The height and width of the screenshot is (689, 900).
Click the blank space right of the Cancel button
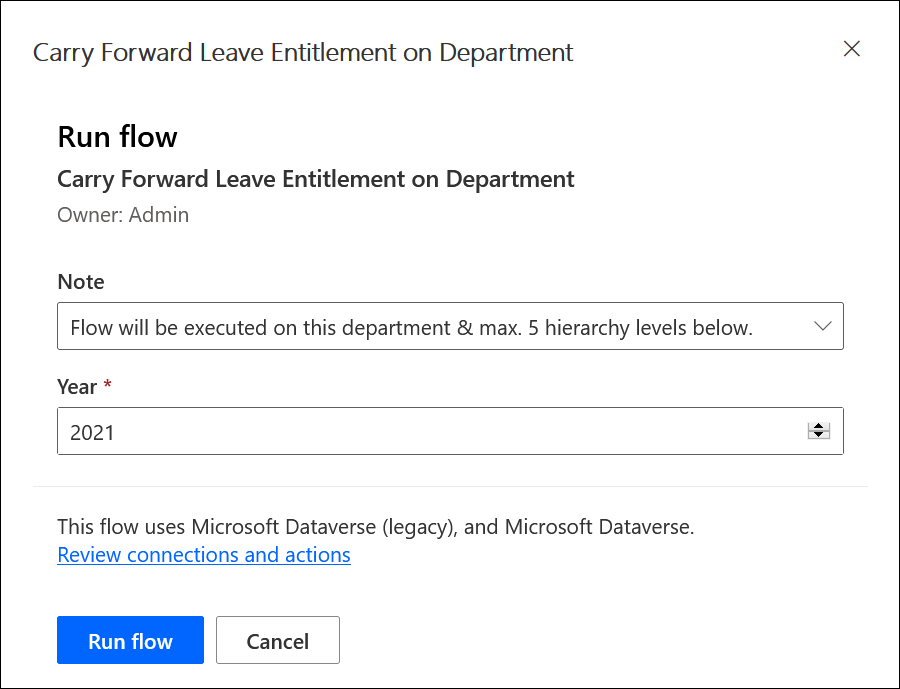tap(600, 641)
